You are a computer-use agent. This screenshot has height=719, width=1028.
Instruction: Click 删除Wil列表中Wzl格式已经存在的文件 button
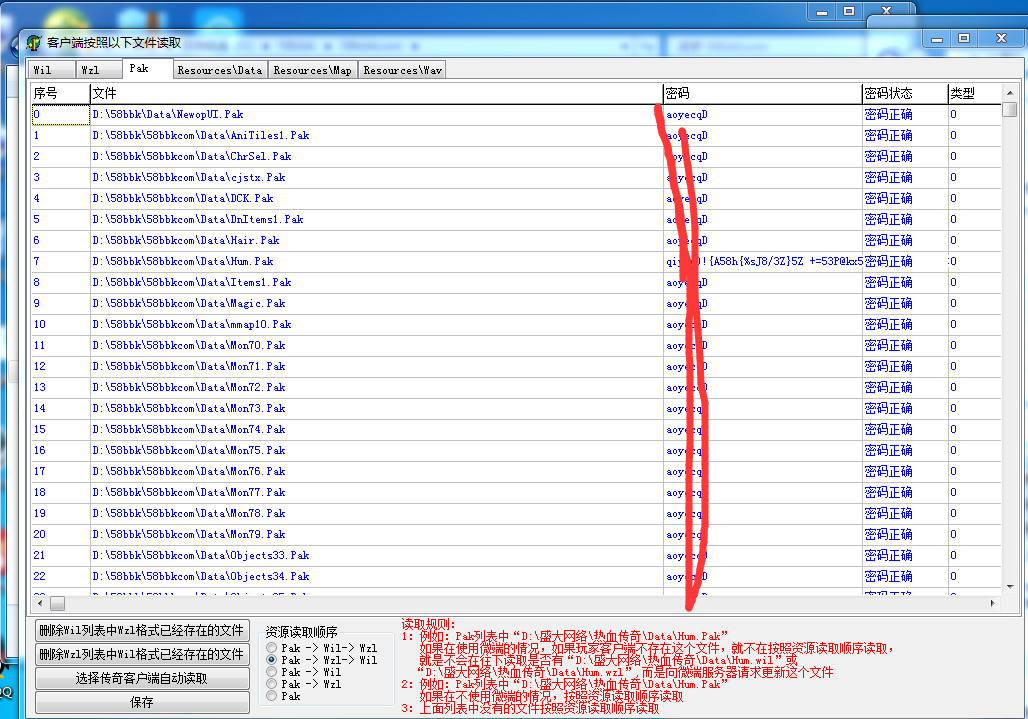[142, 630]
